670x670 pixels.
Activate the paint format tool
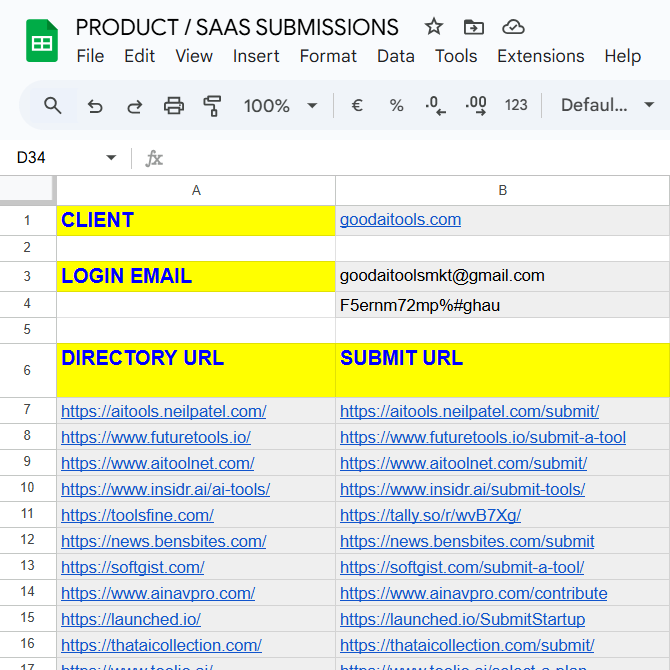point(212,106)
